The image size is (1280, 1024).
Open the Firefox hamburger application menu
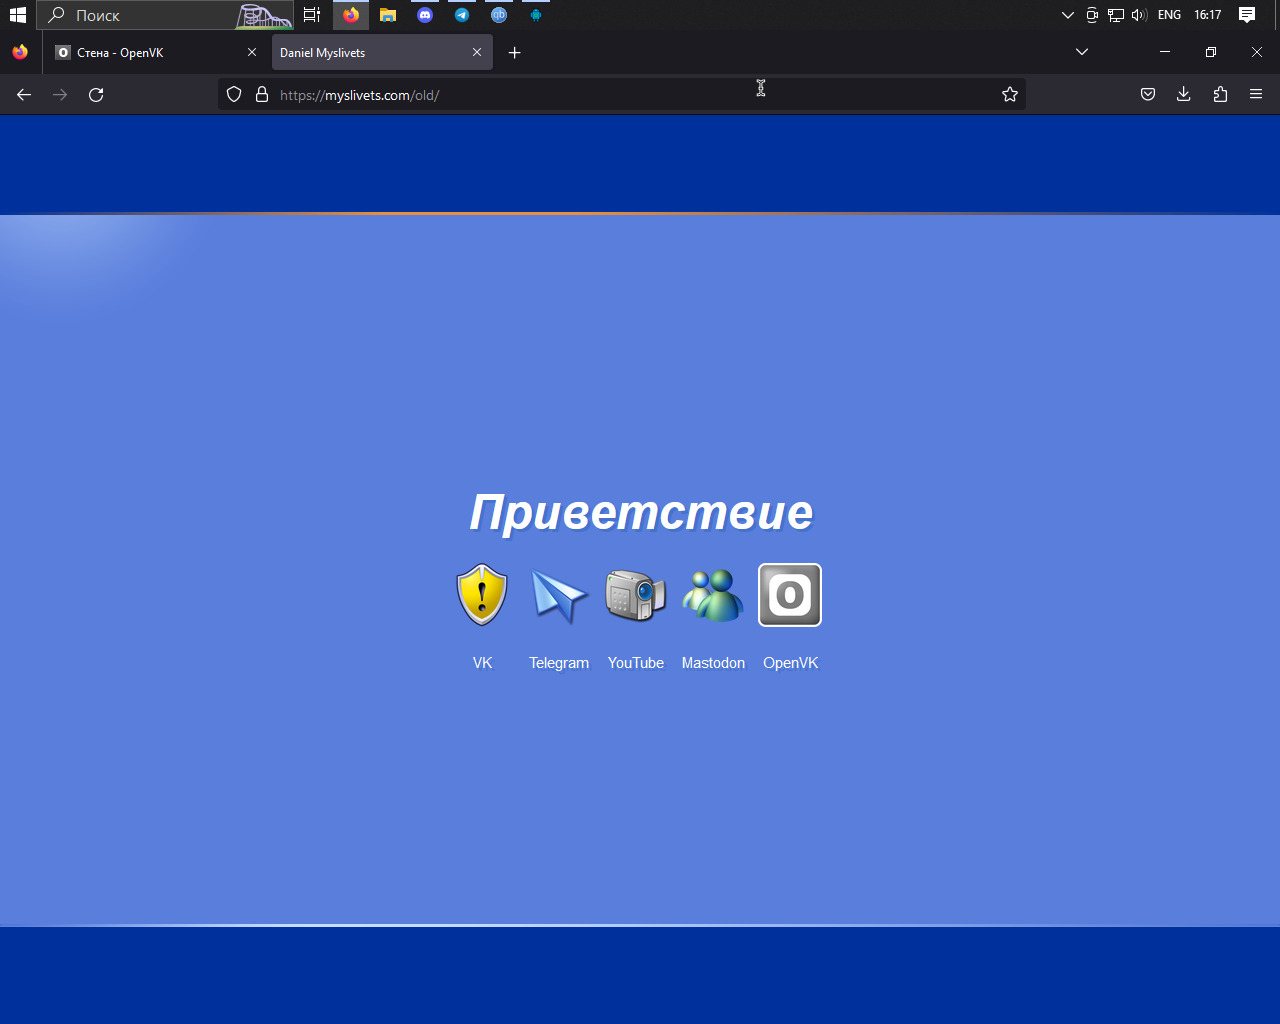tap(1256, 94)
